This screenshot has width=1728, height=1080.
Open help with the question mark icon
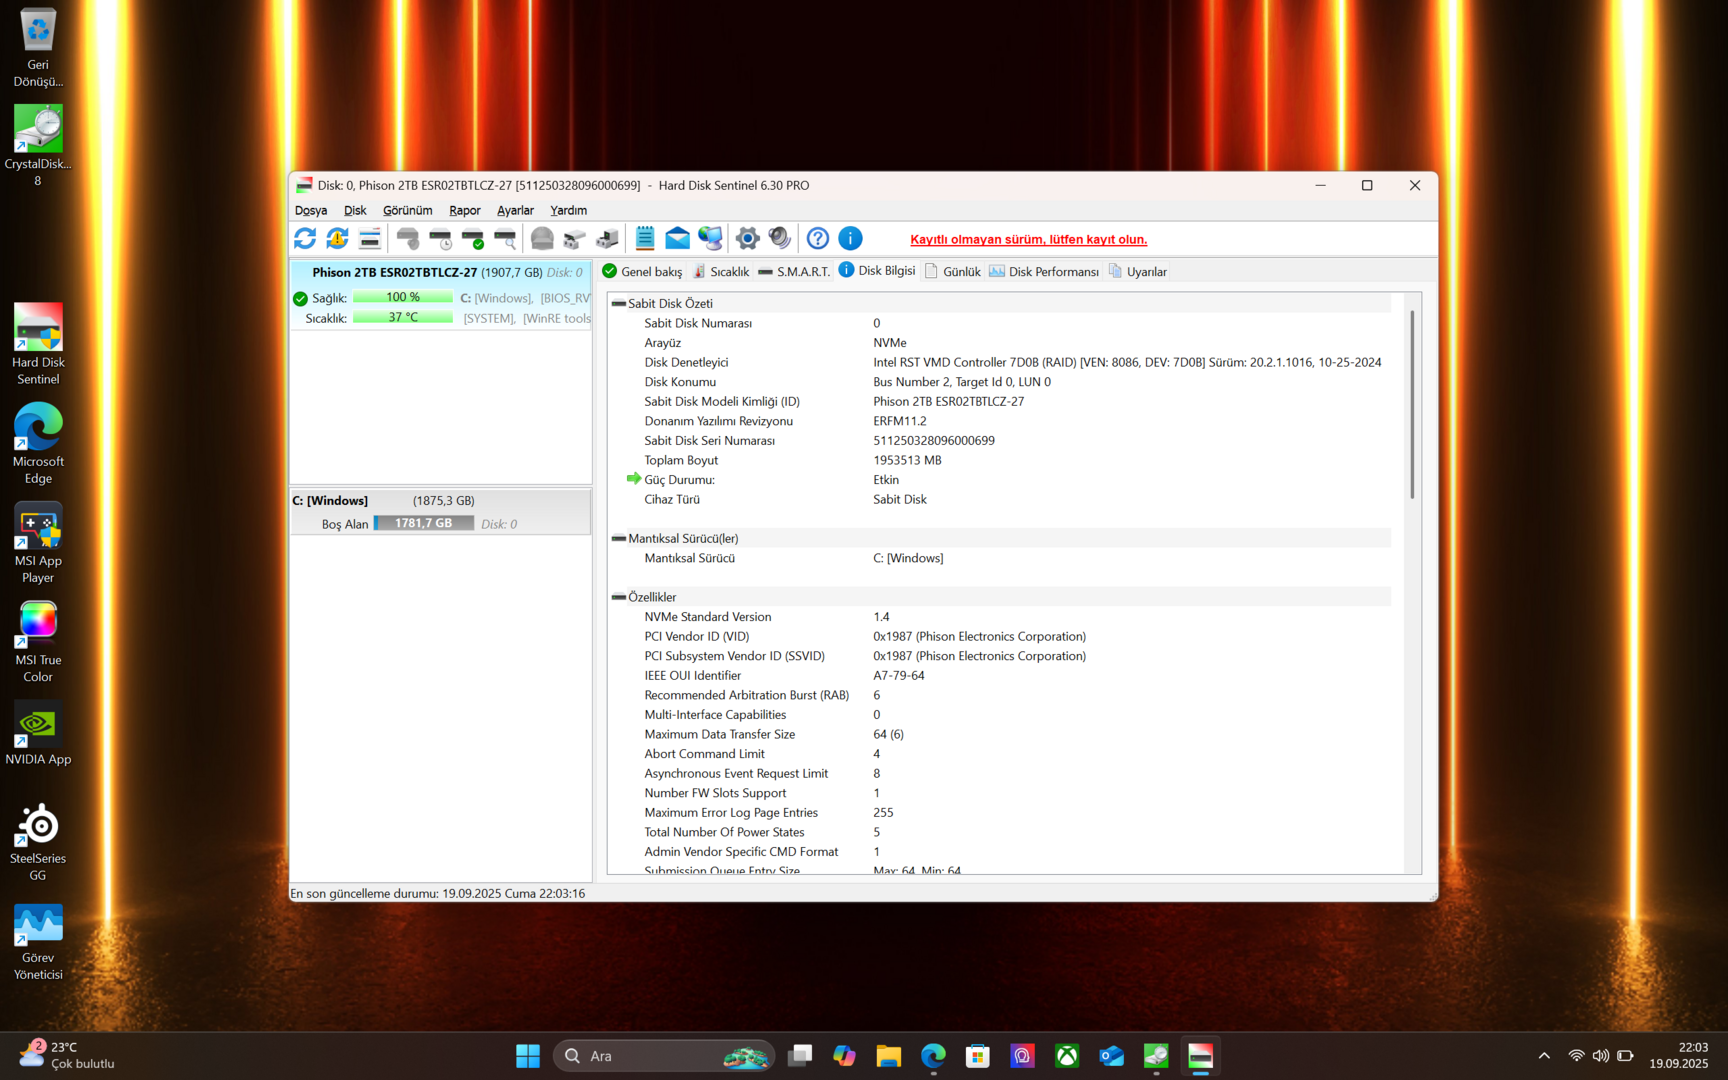(x=817, y=238)
